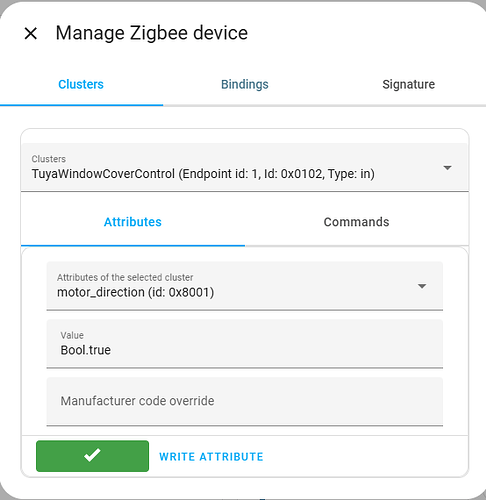Open the Signature tab
The width and height of the screenshot is (486, 500).
tap(408, 84)
